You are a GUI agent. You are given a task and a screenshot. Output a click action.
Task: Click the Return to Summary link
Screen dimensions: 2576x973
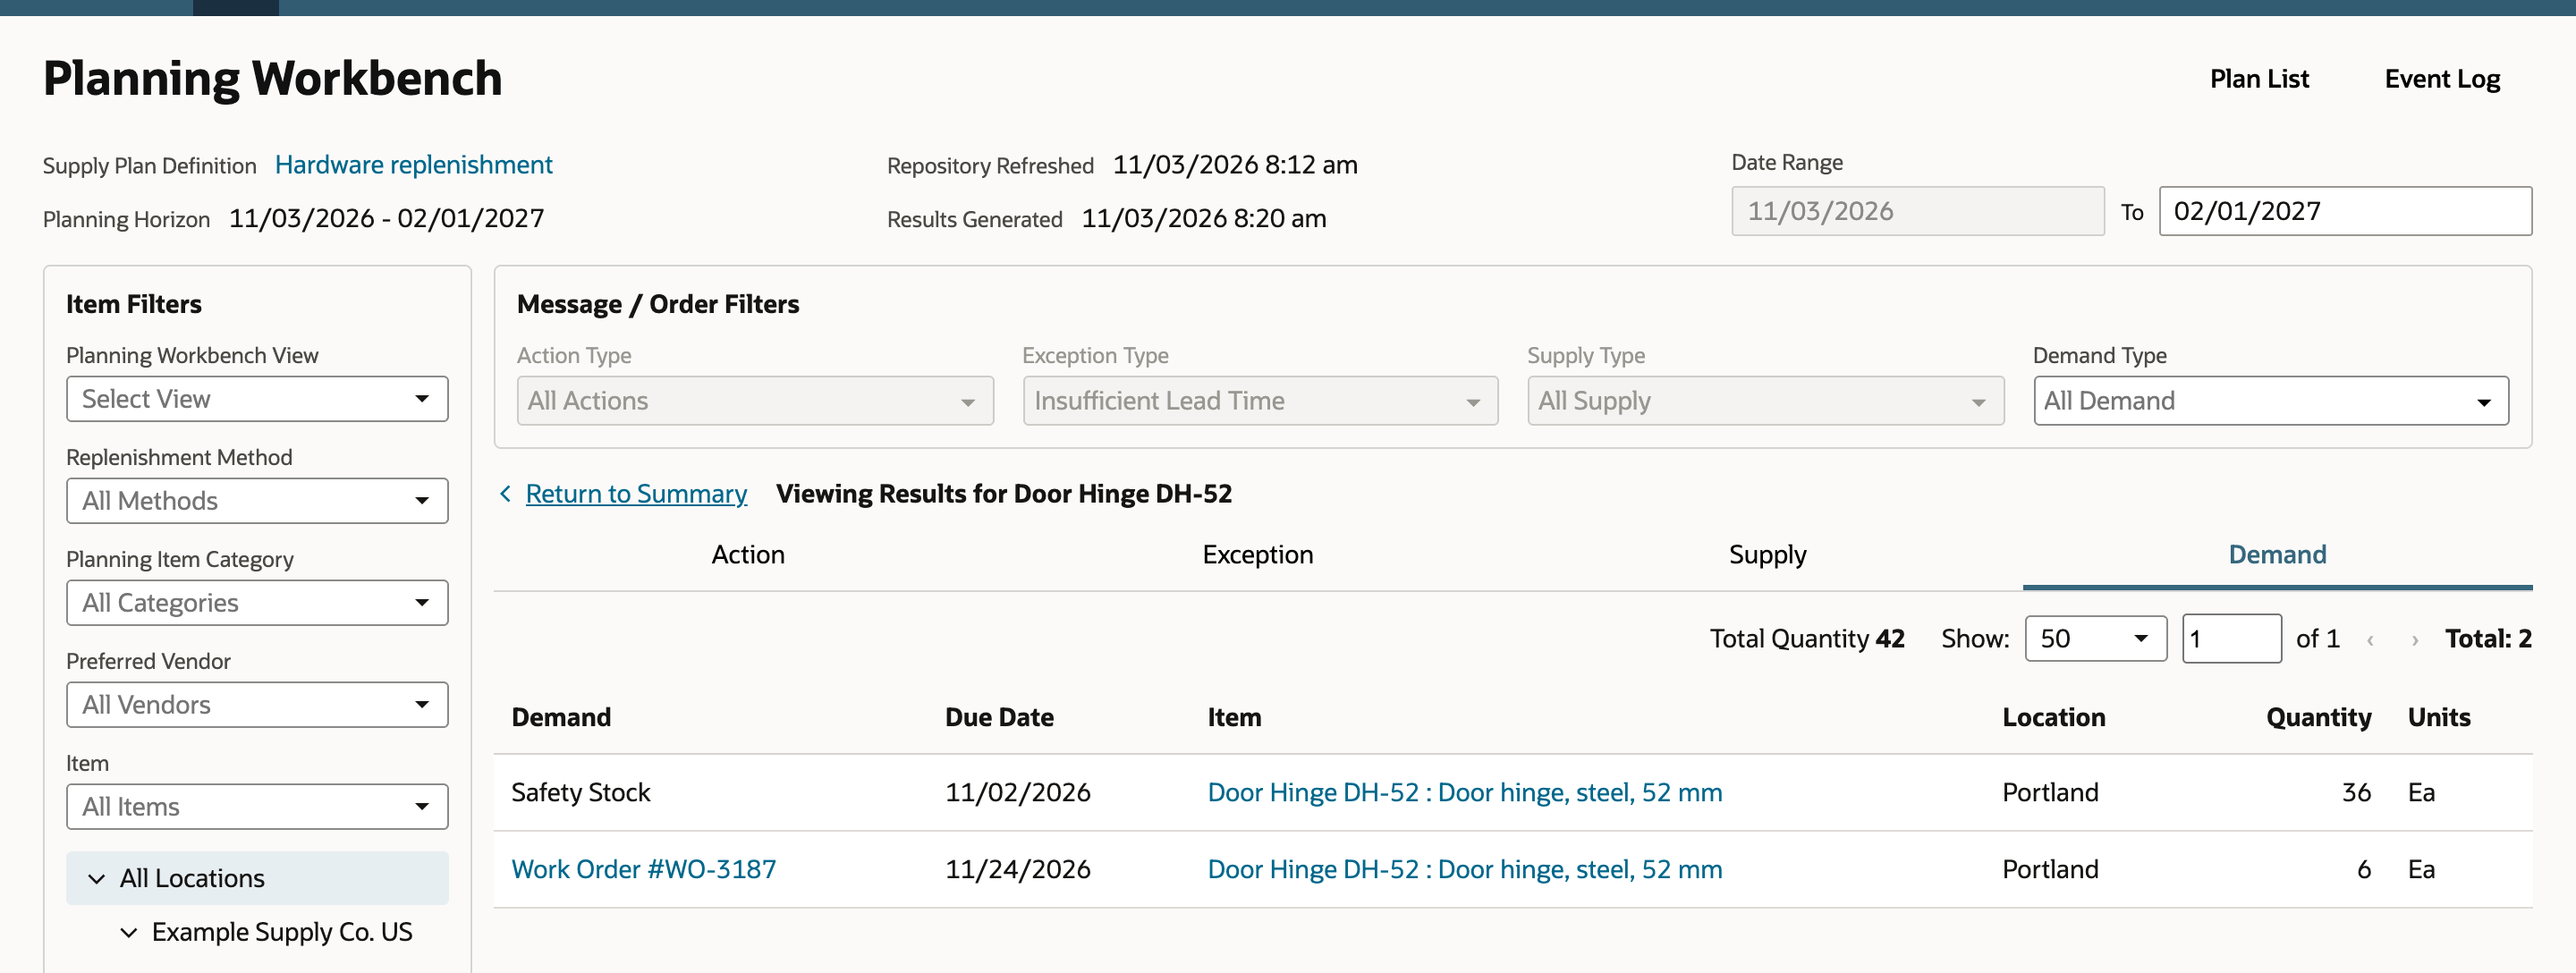(x=636, y=494)
